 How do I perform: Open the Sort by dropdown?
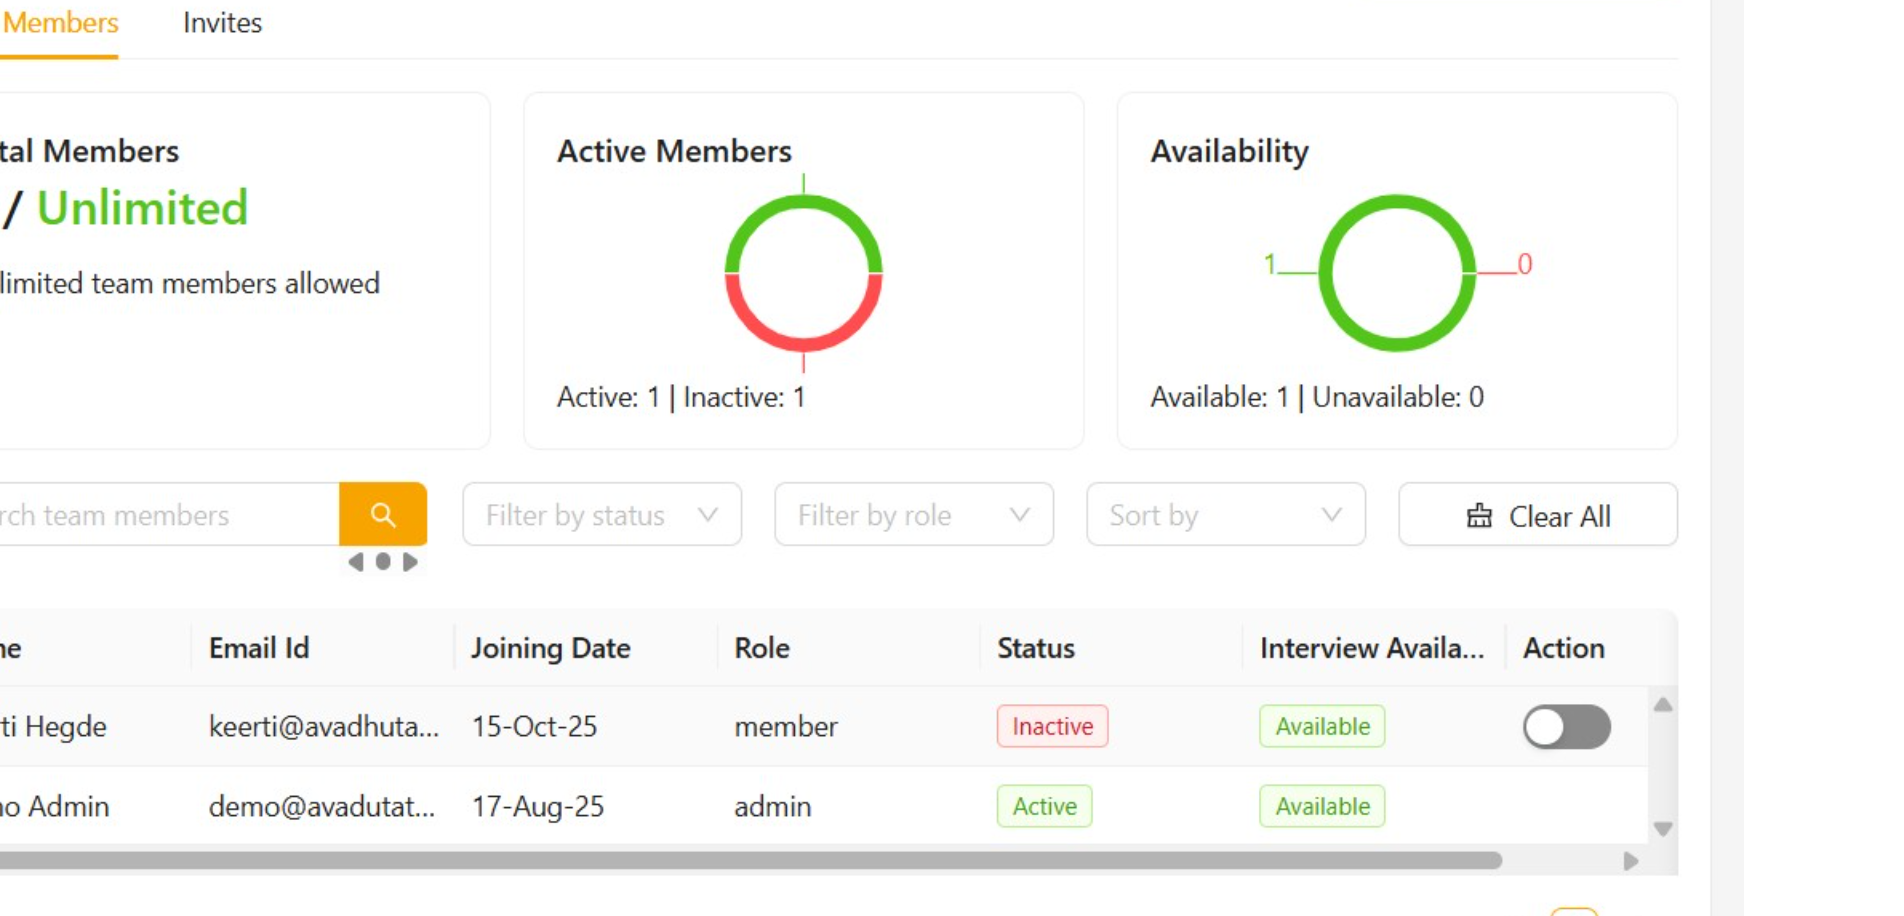click(x=1225, y=515)
